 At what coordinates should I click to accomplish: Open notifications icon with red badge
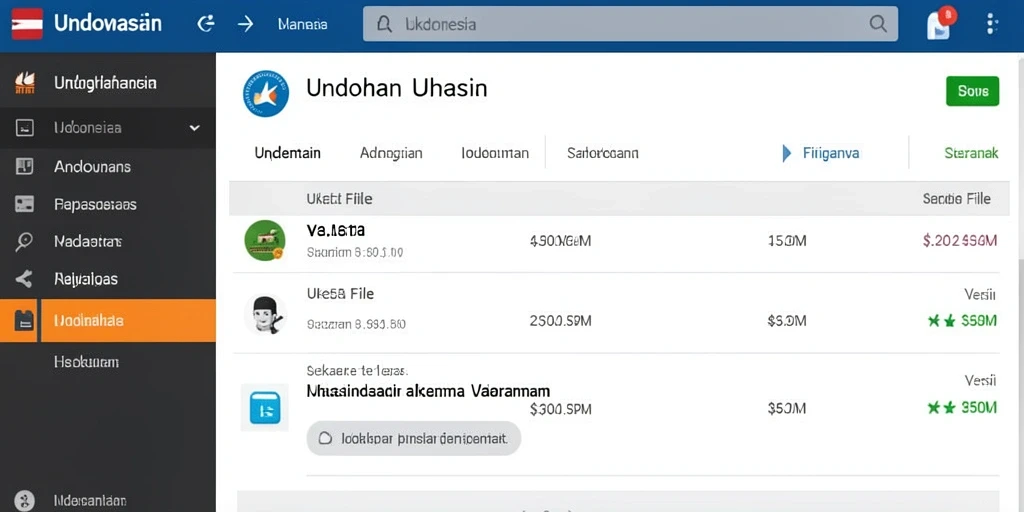940,24
